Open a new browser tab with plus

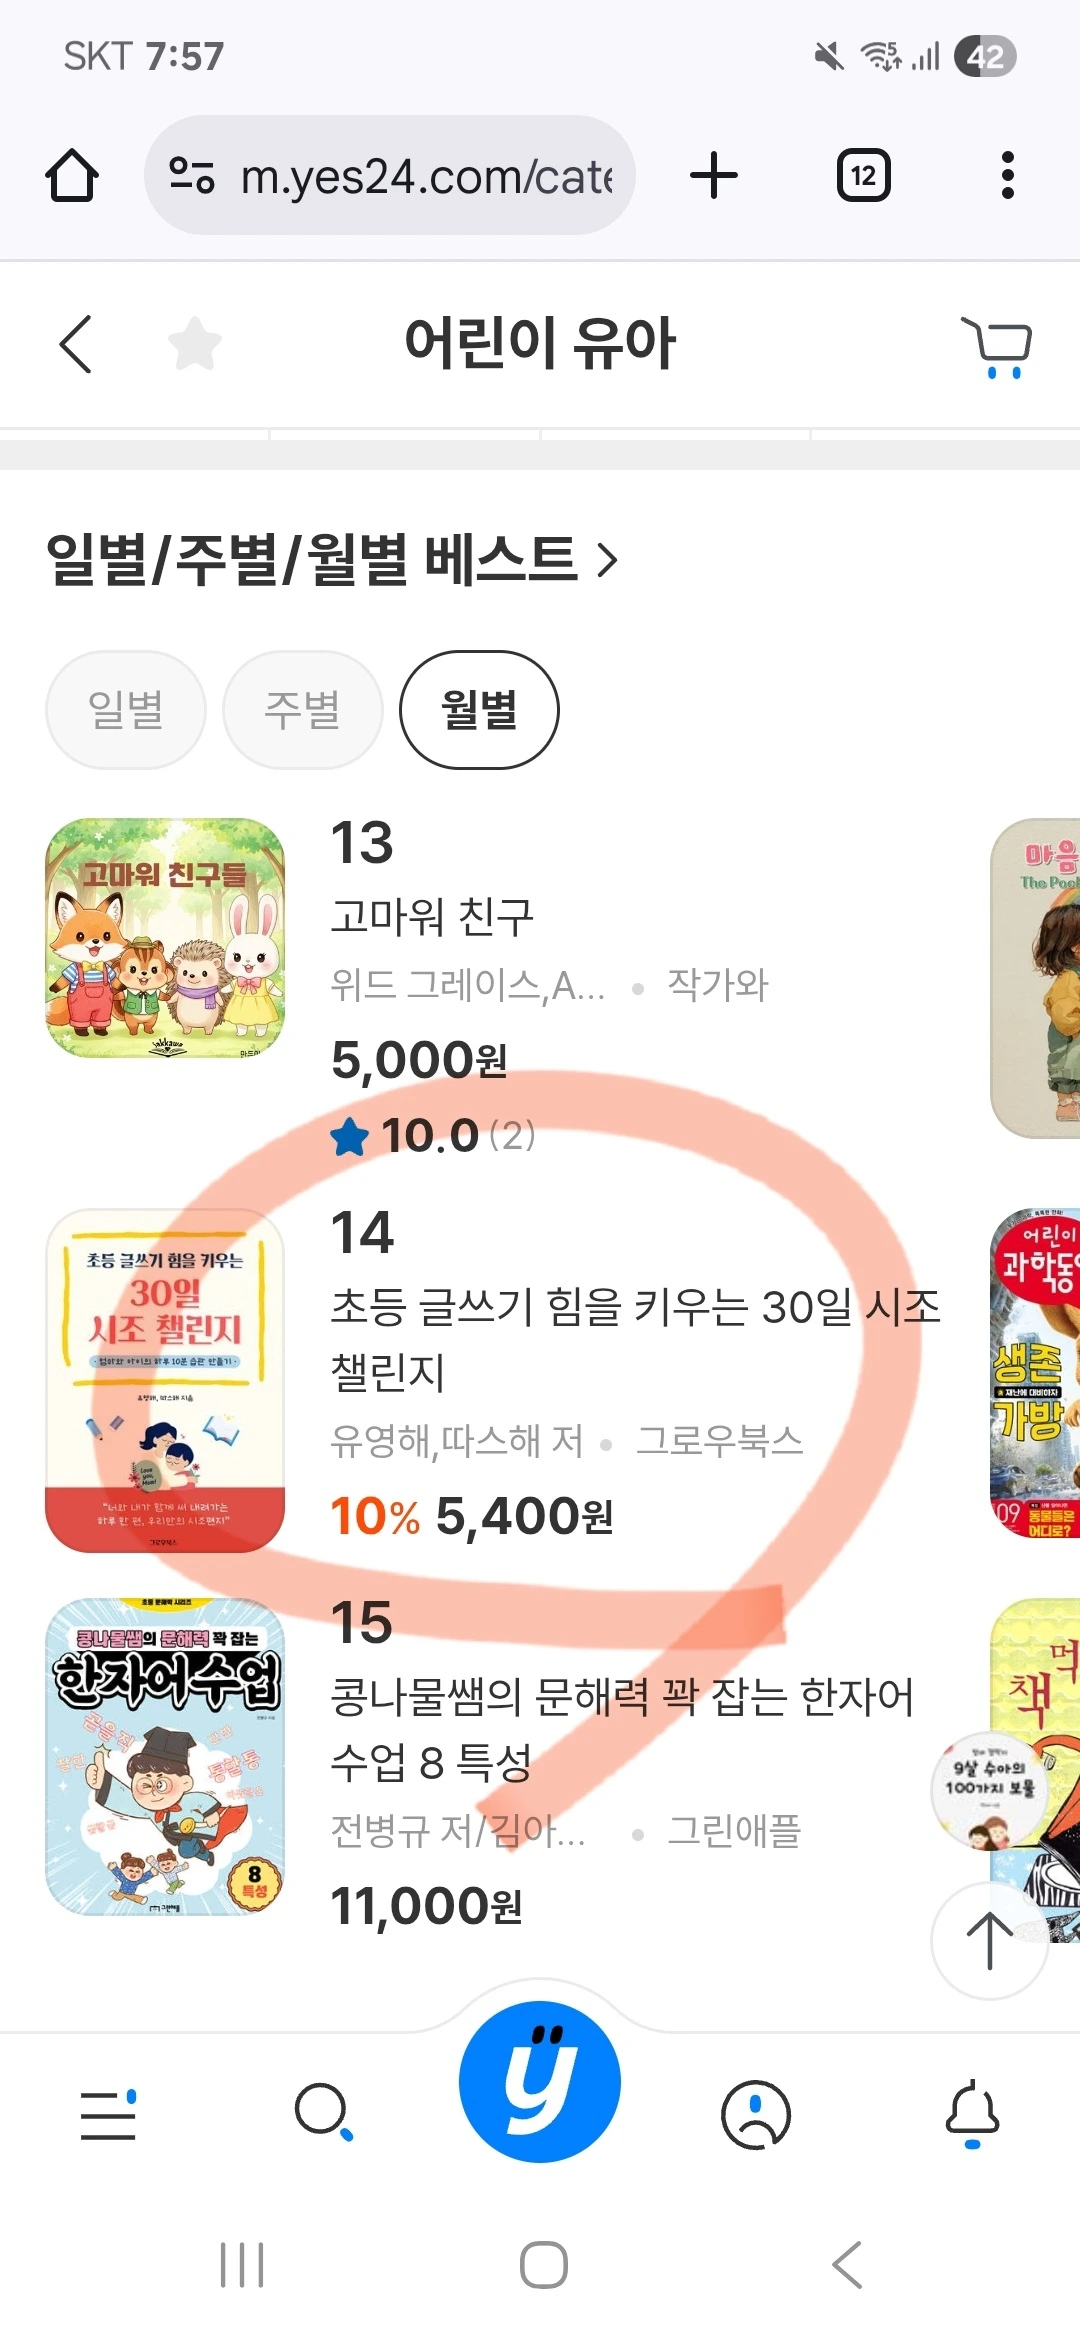tap(714, 176)
